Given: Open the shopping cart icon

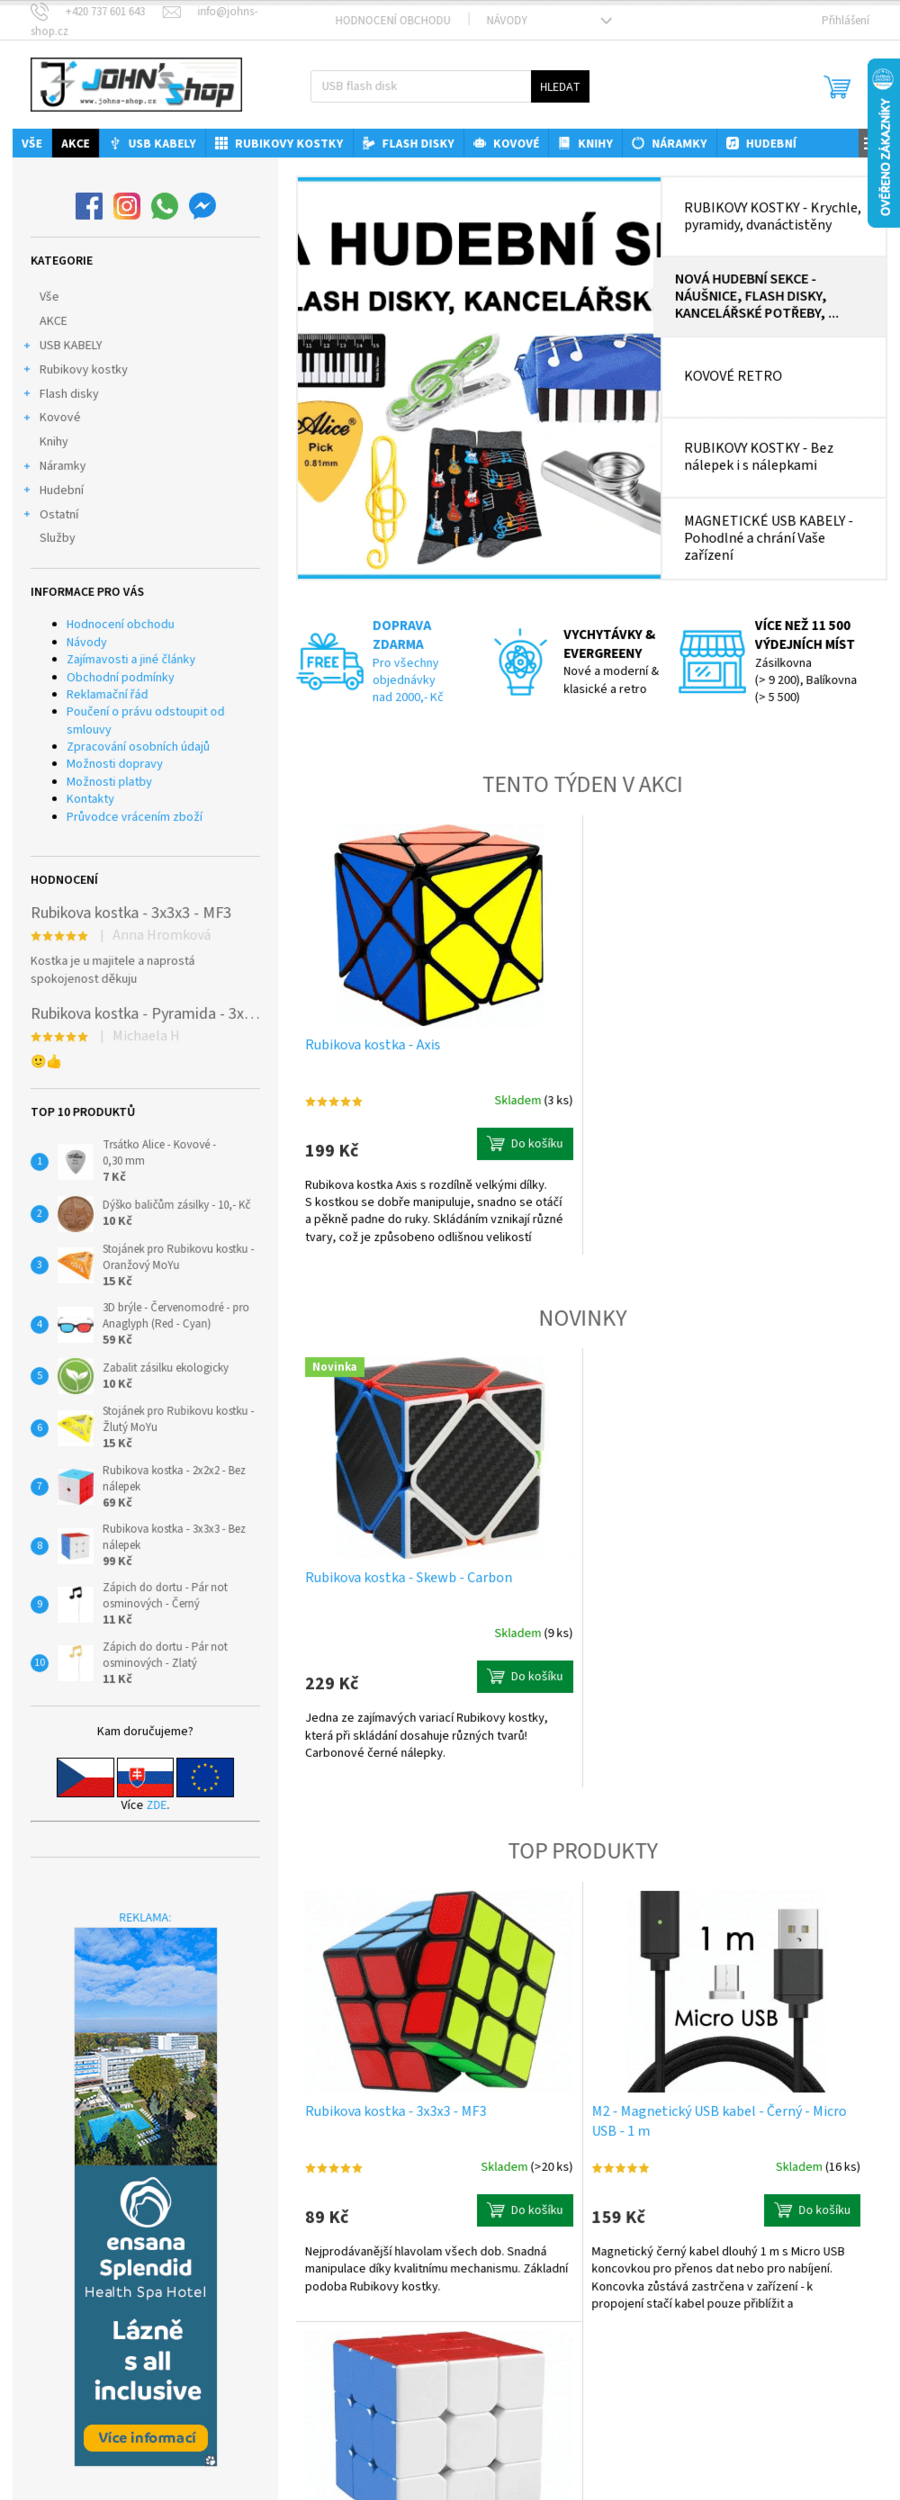Looking at the screenshot, I should (837, 87).
